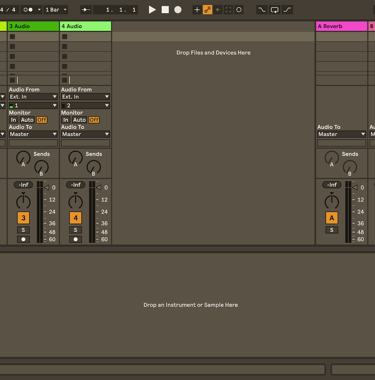Click the Arrangement Record button
This screenshot has height=380, width=375.
click(178, 10)
